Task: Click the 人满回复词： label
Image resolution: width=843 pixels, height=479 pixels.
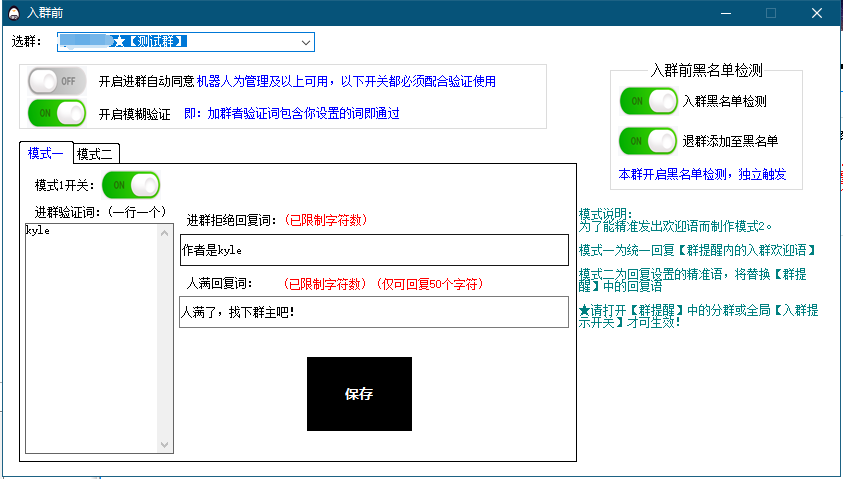Action: click(x=219, y=283)
